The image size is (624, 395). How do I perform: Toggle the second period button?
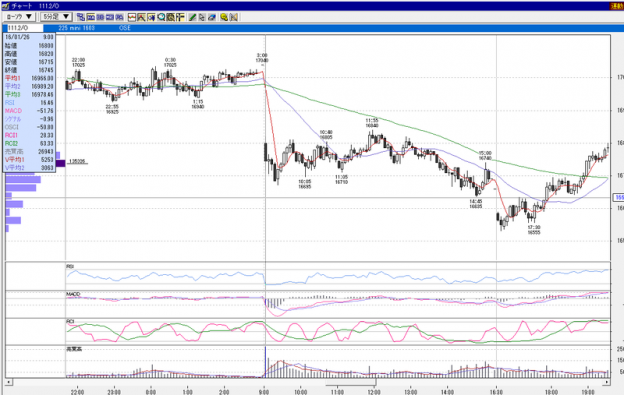(x=100, y=17)
